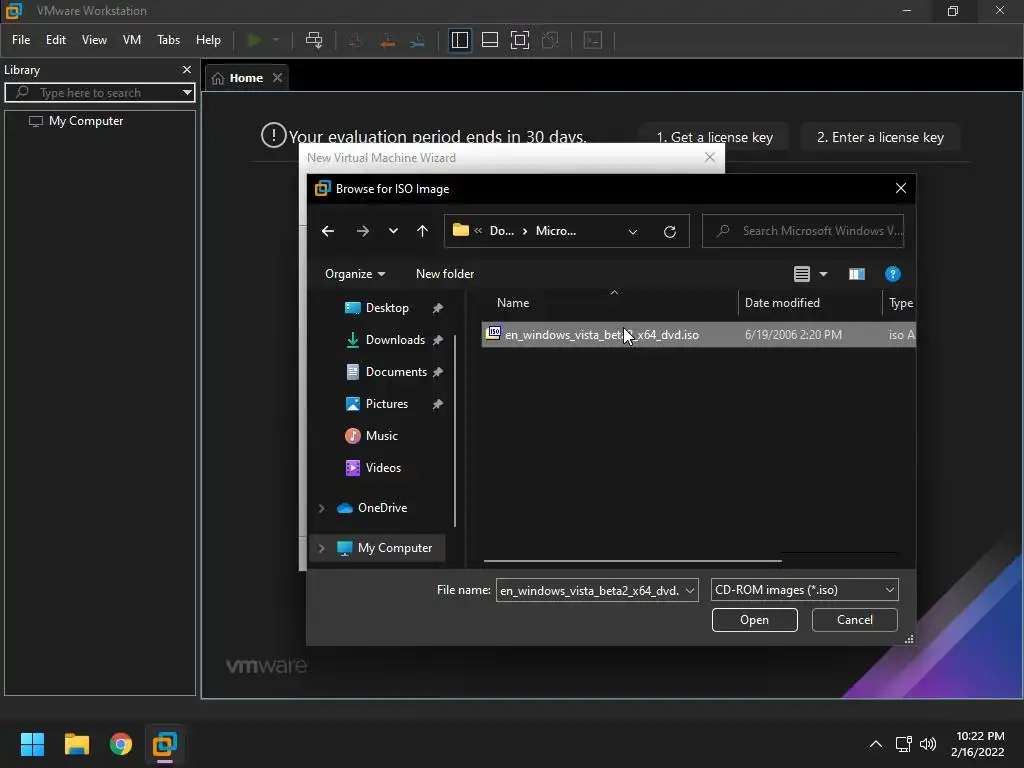This screenshot has width=1024, height=768.
Task: Click the Send Ctrl+Alt+Del toolbar icon
Action: [314, 40]
